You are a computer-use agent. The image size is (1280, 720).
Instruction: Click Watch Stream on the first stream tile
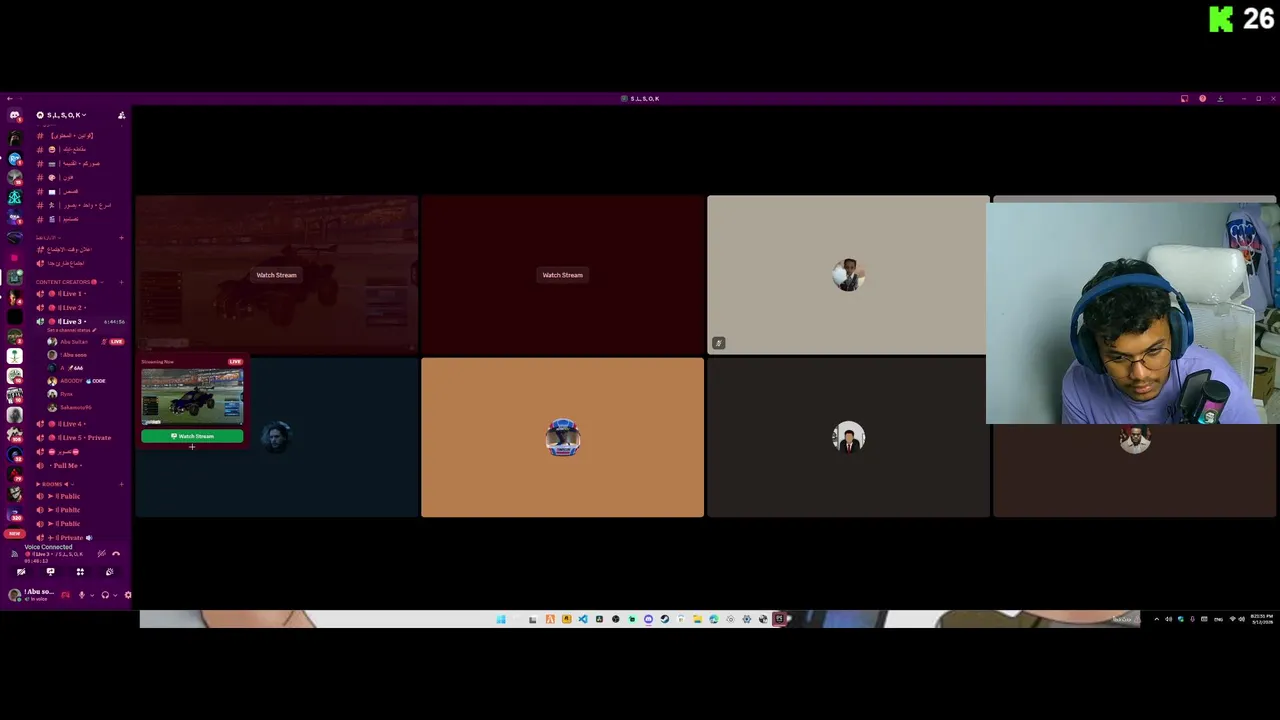pyautogui.click(x=276, y=275)
